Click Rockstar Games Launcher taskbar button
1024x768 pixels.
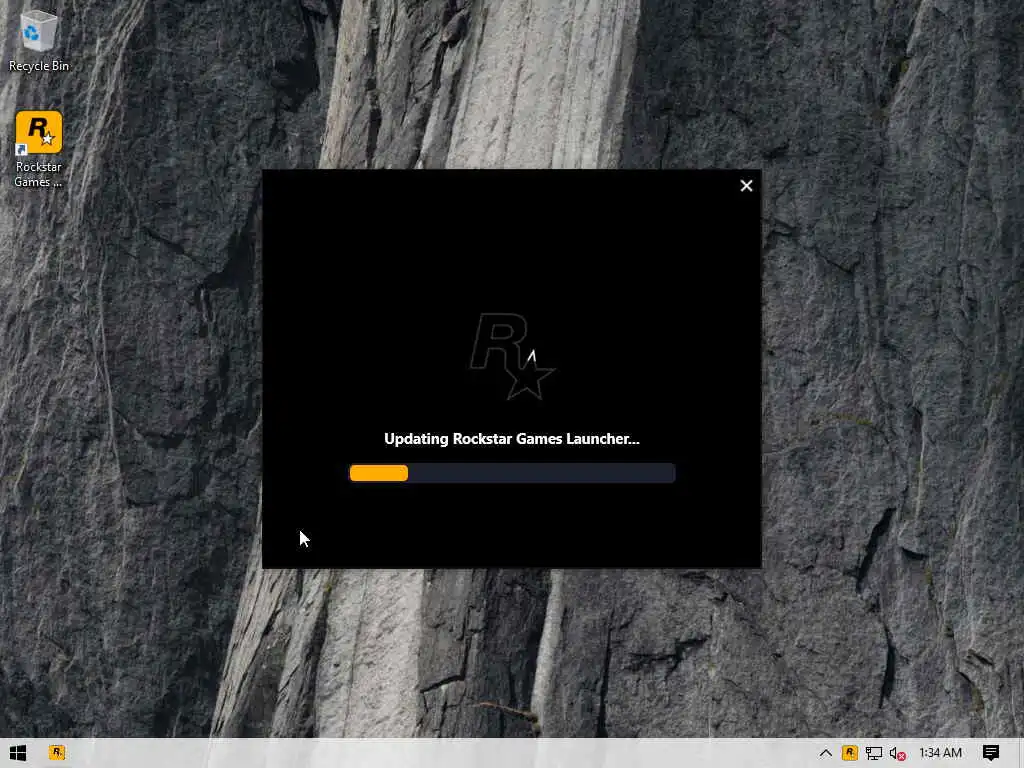tap(57, 753)
